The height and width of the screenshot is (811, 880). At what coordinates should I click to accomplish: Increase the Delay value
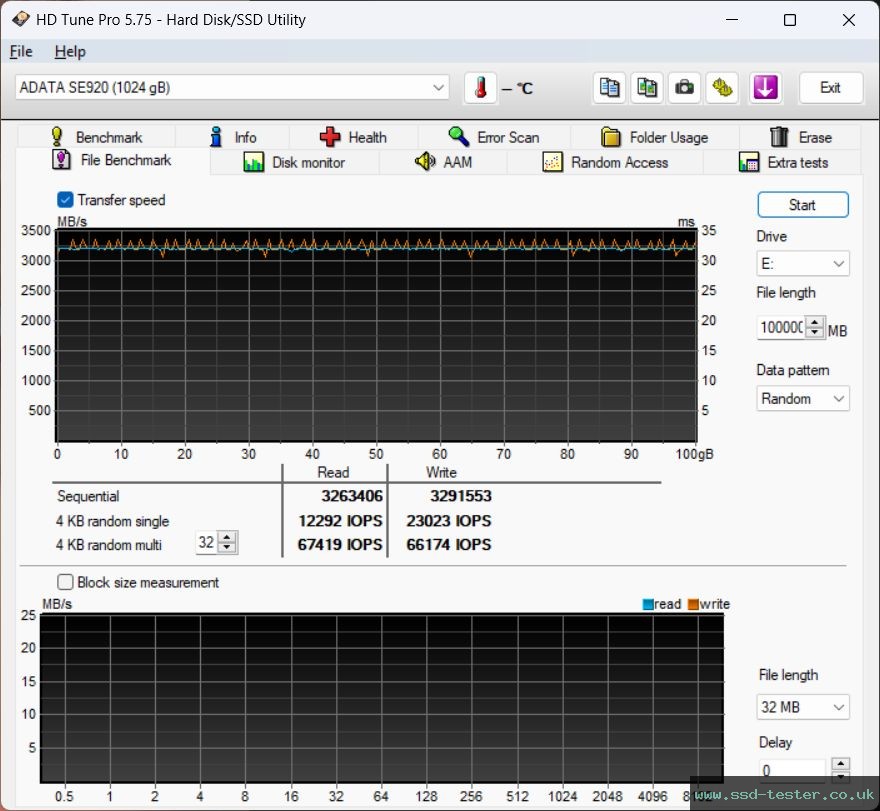point(840,764)
